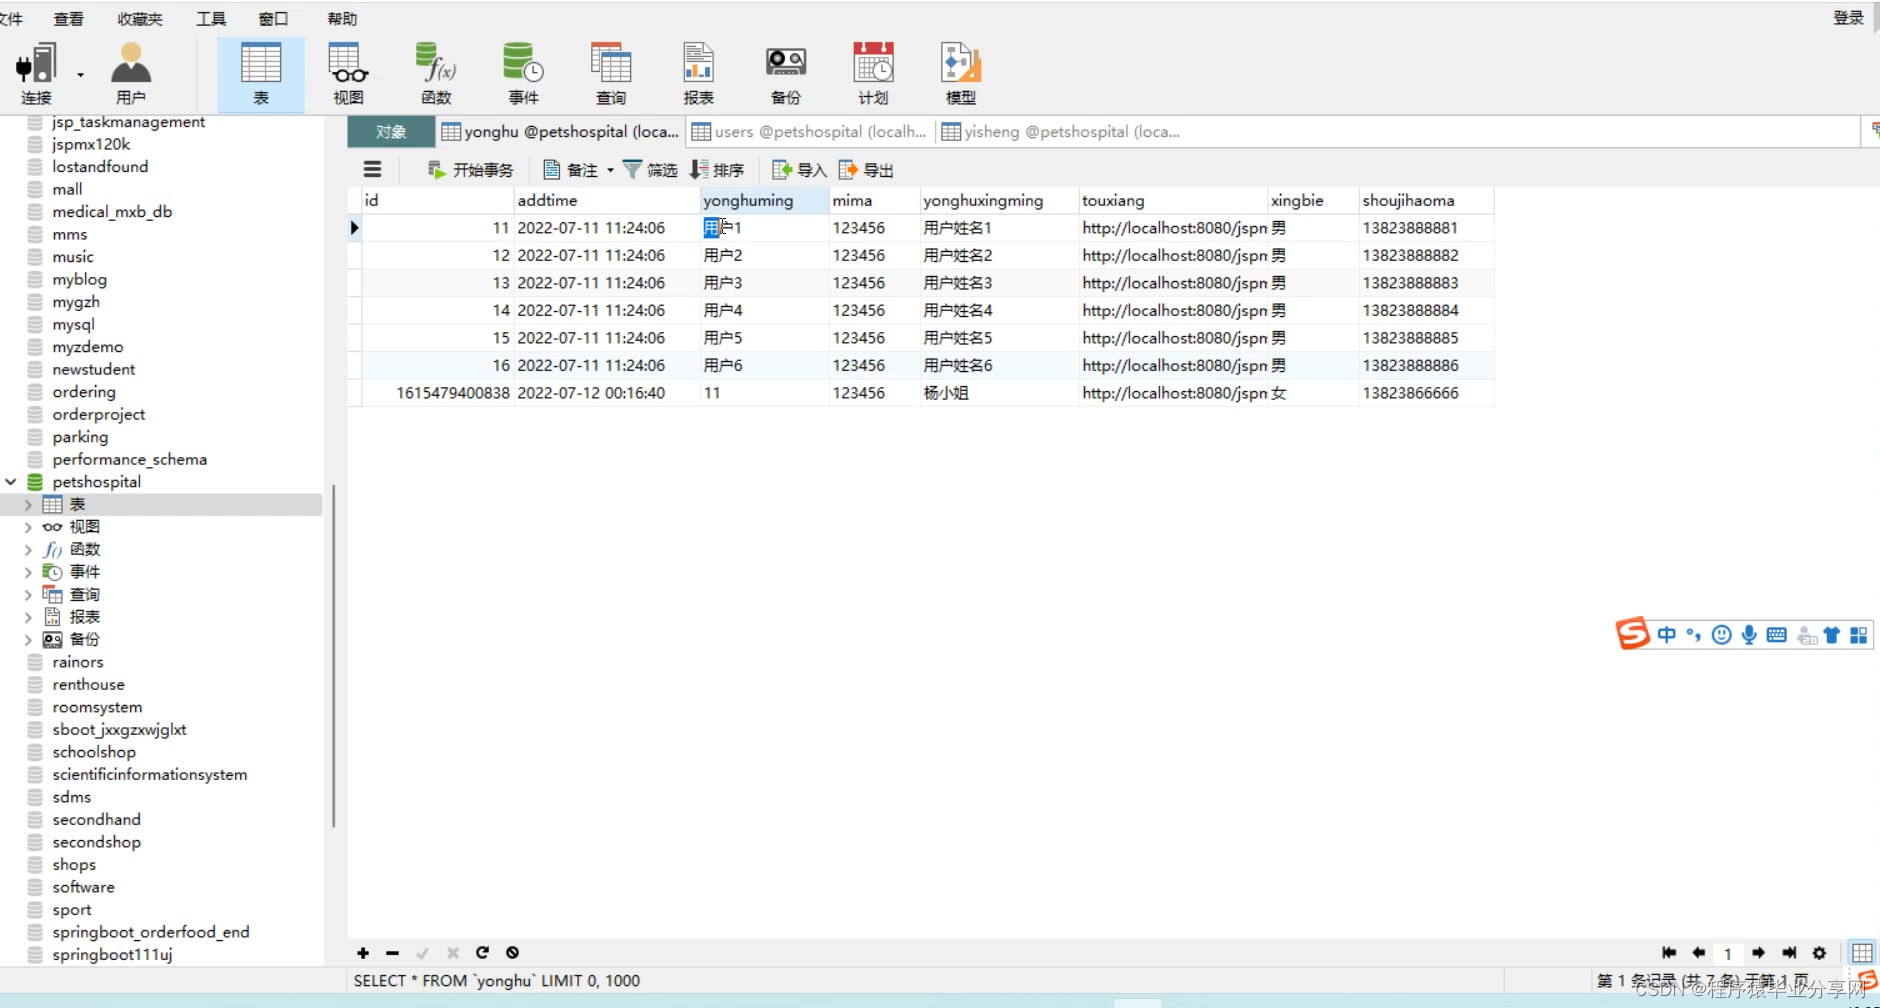Open the Sogou voice input microphone
This screenshot has height=1008, width=1880.
tap(1749, 635)
